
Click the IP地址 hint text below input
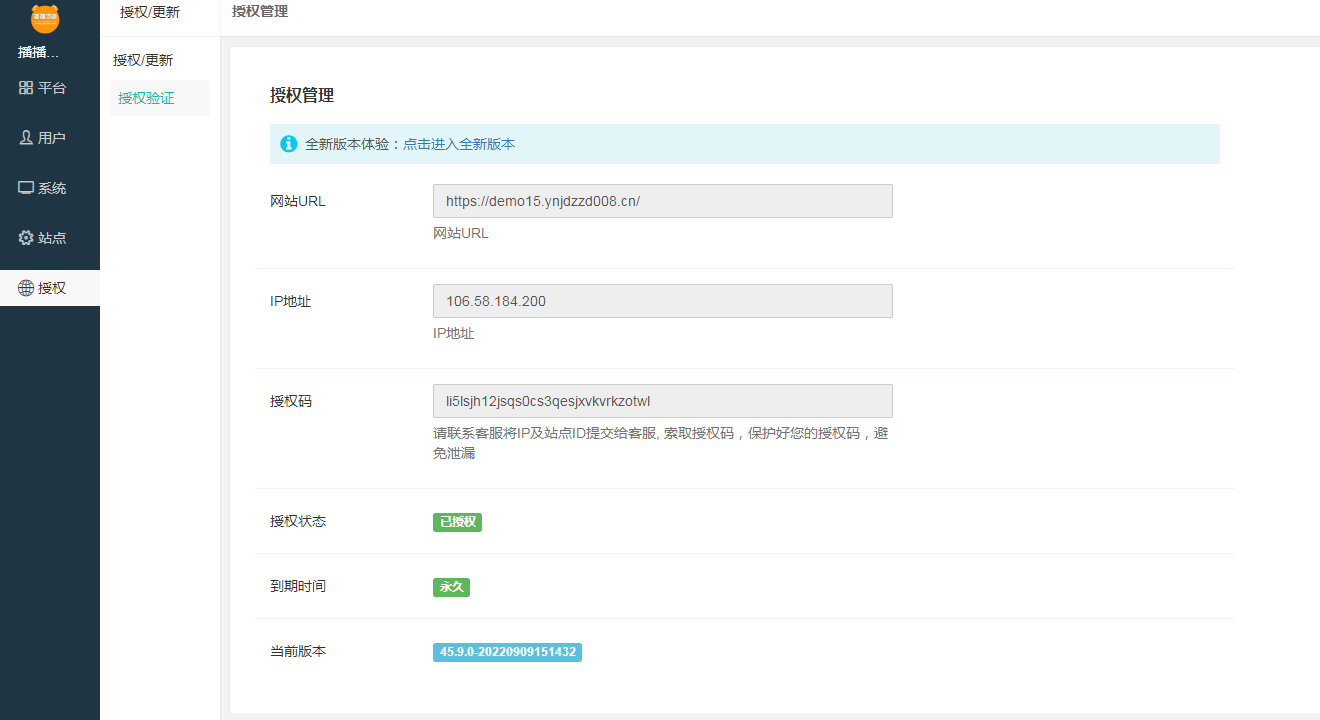click(x=454, y=333)
